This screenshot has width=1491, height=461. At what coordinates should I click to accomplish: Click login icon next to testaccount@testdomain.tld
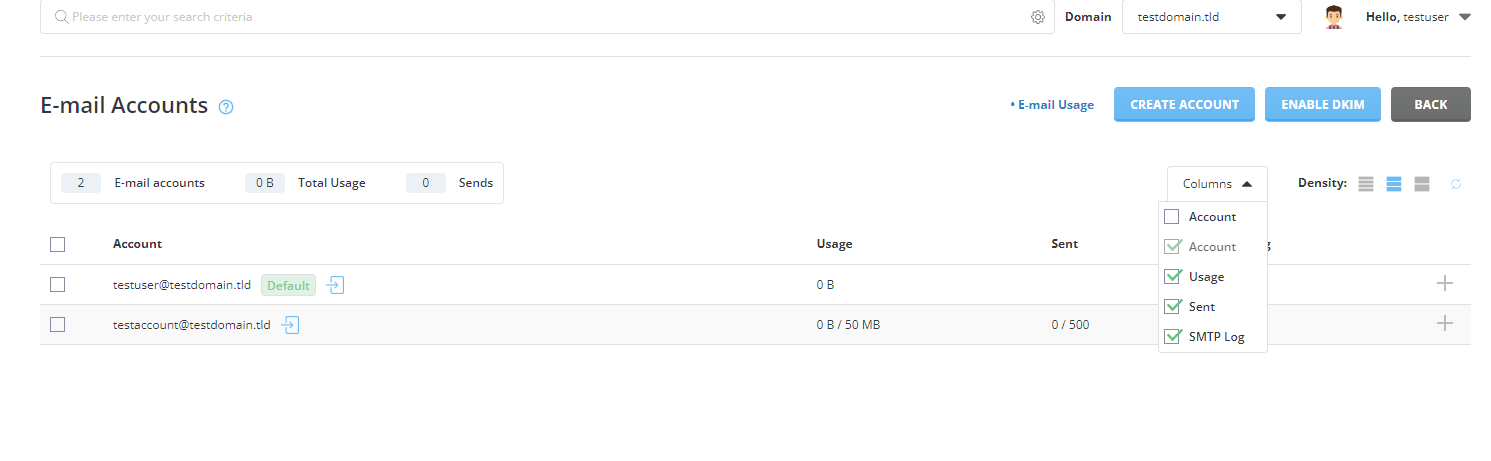click(x=290, y=324)
